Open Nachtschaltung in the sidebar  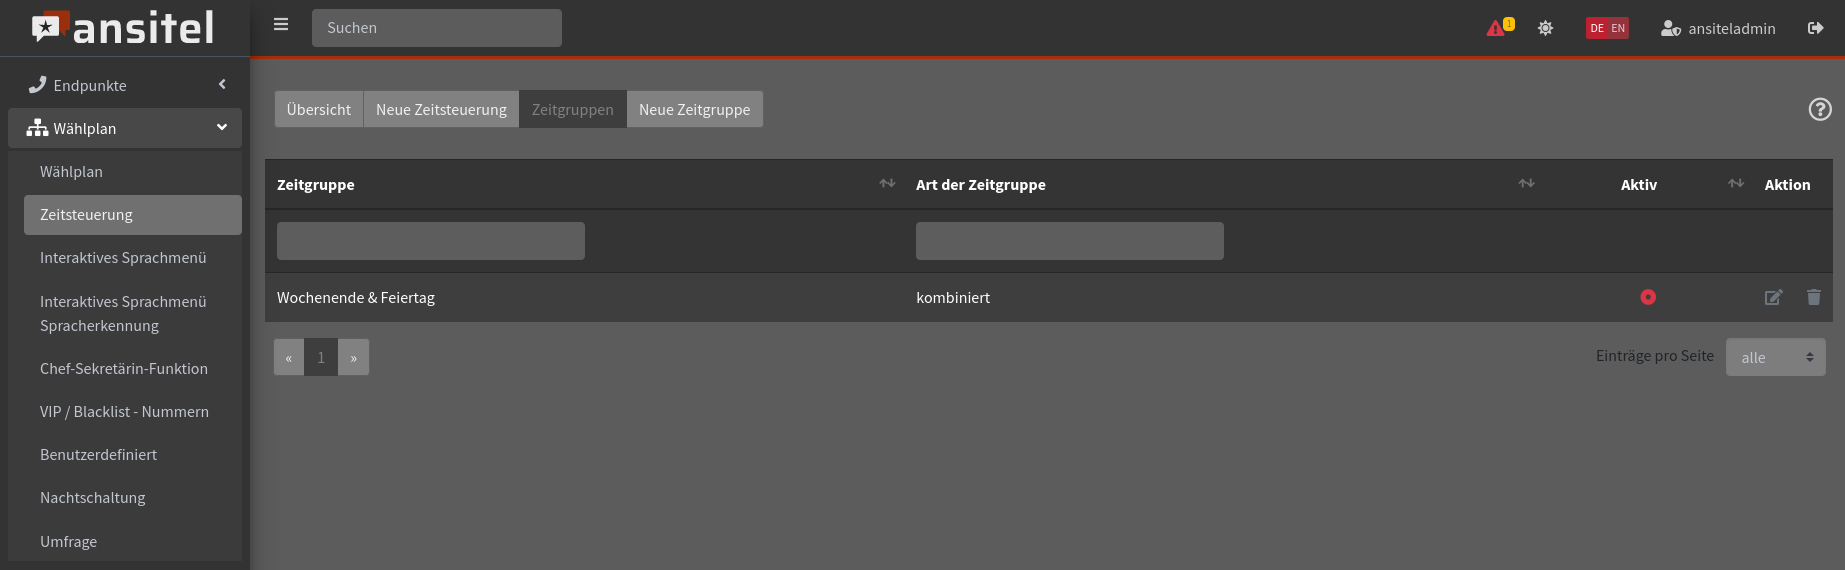coord(93,497)
